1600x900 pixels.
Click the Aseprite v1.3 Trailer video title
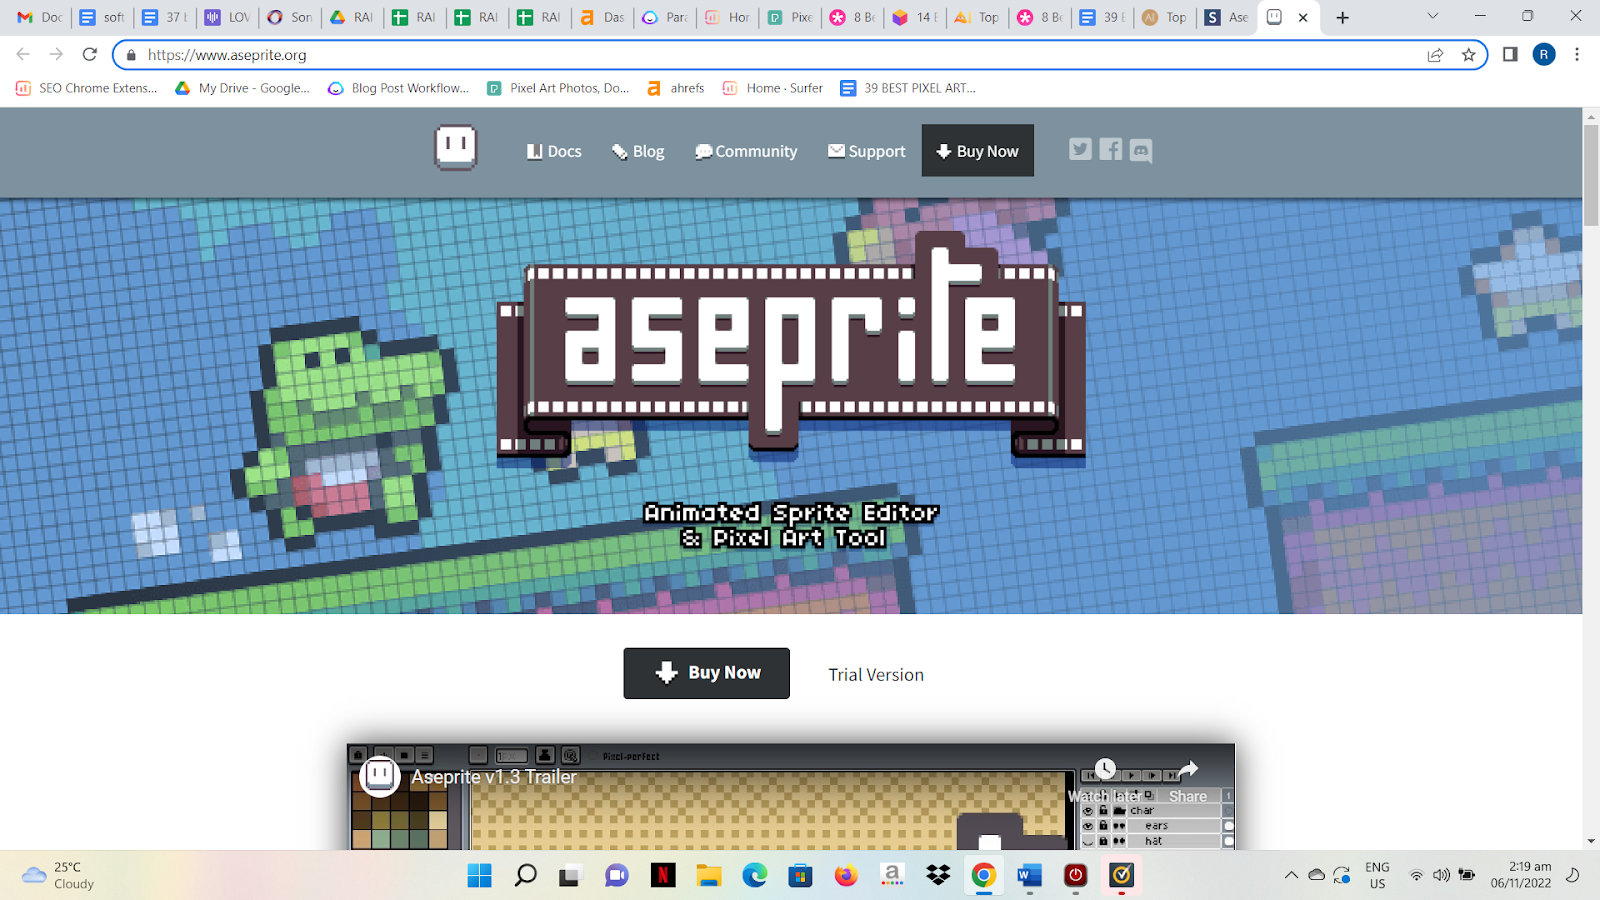[x=494, y=777]
